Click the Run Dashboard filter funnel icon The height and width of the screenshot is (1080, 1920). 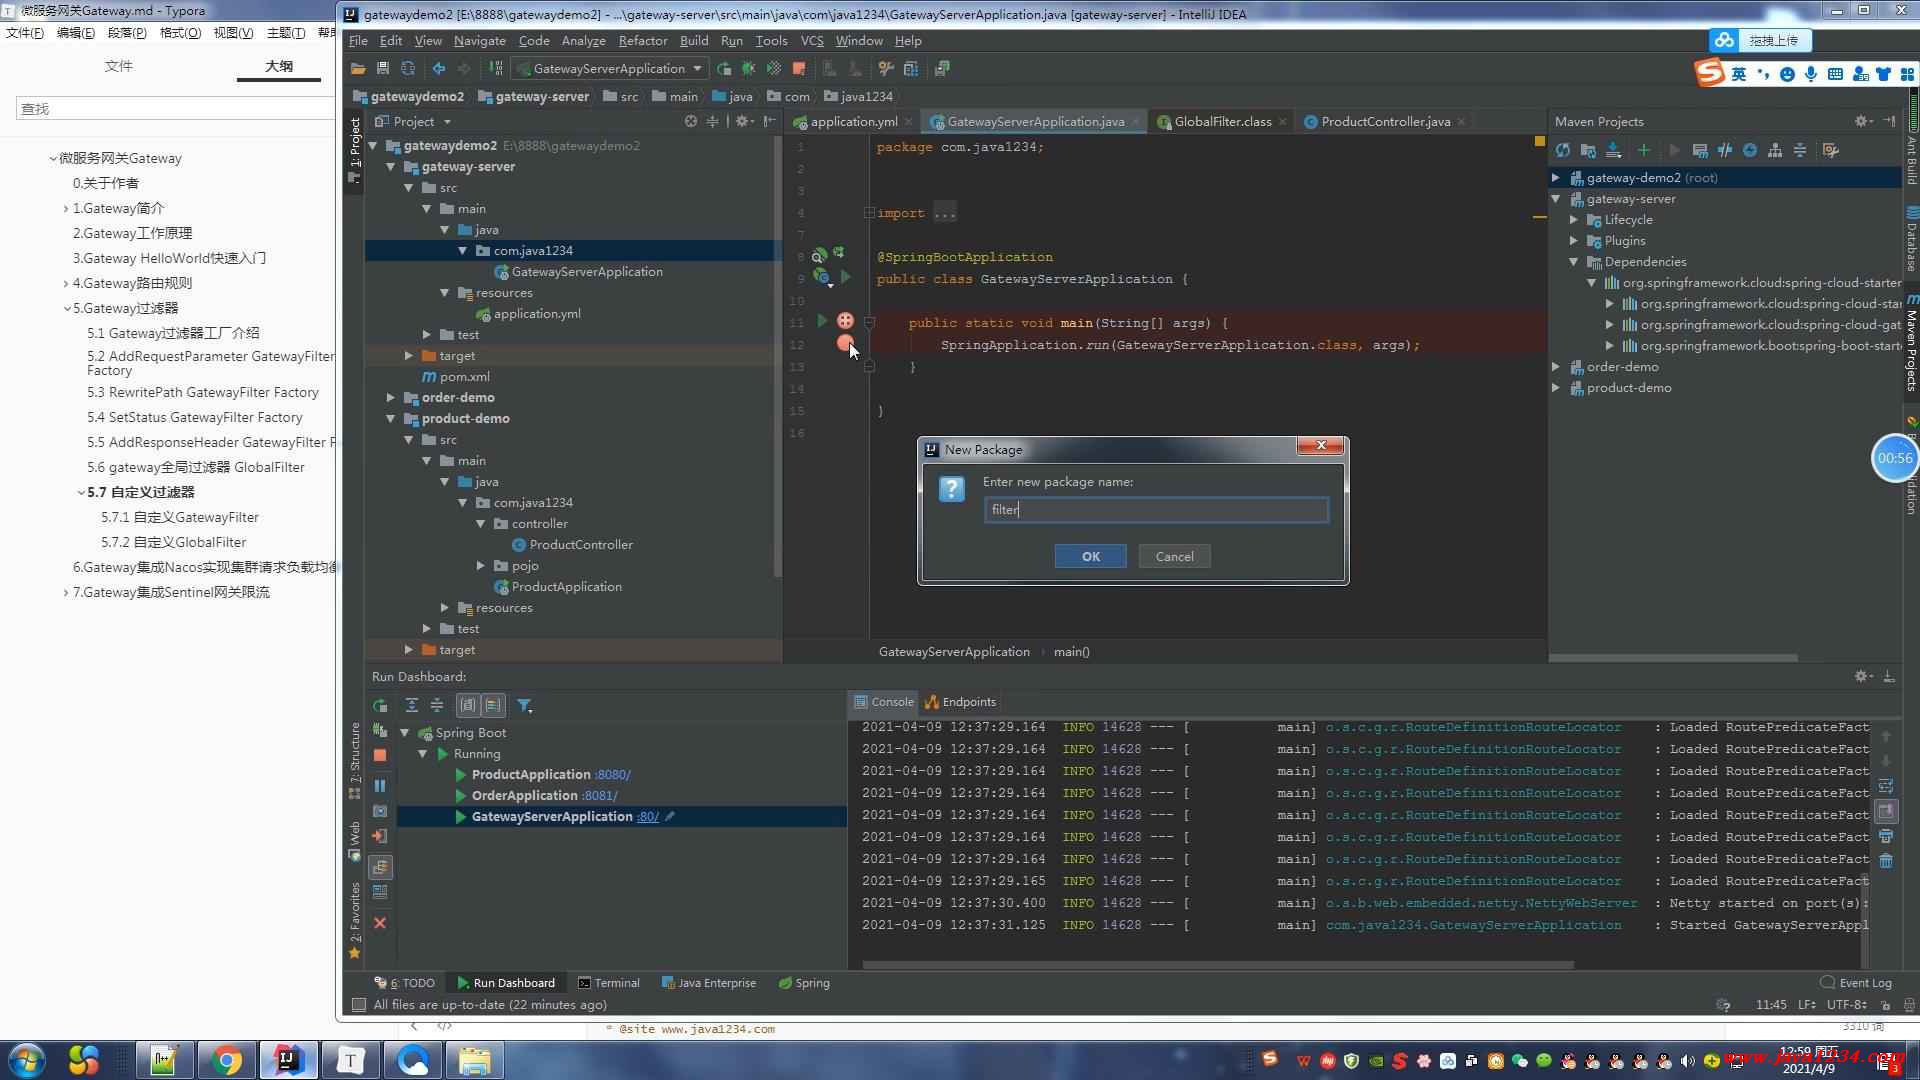click(x=524, y=705)
